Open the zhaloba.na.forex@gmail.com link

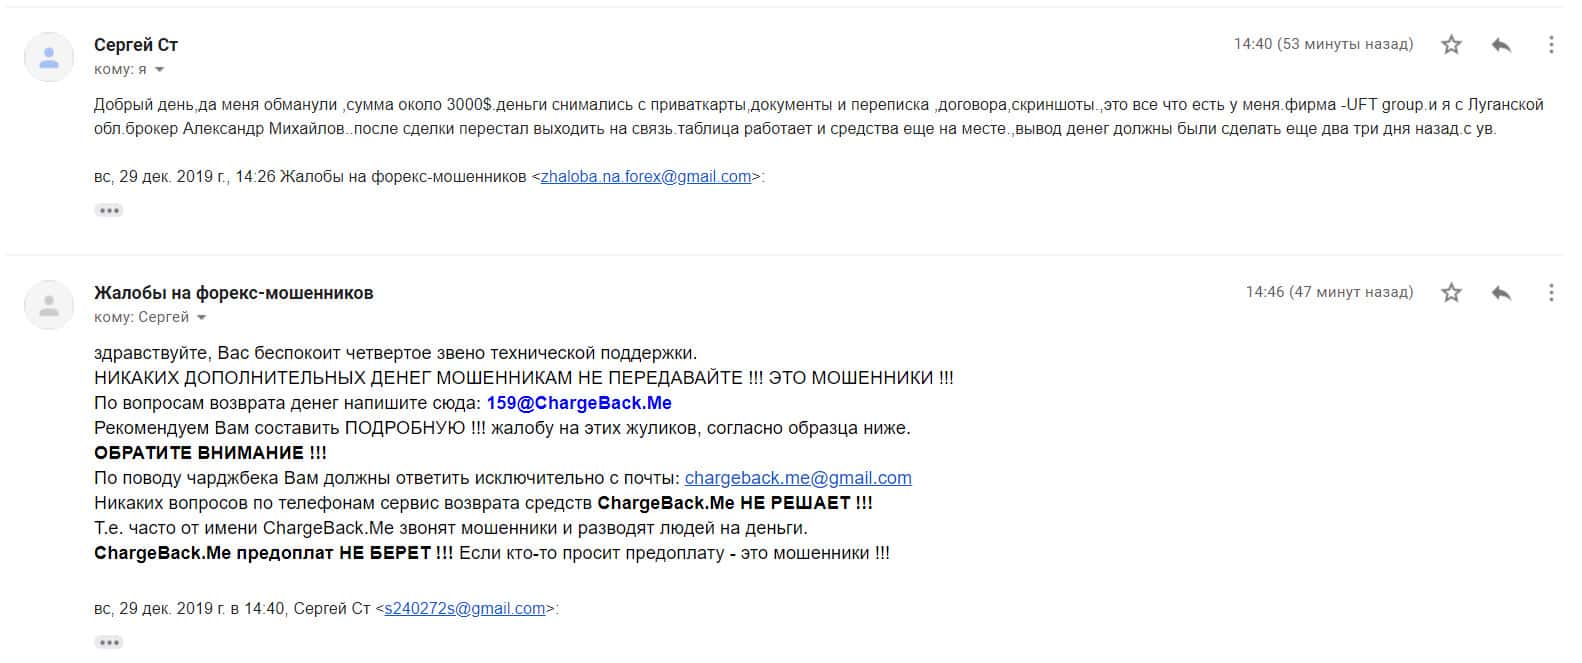(x=646, y=176)
